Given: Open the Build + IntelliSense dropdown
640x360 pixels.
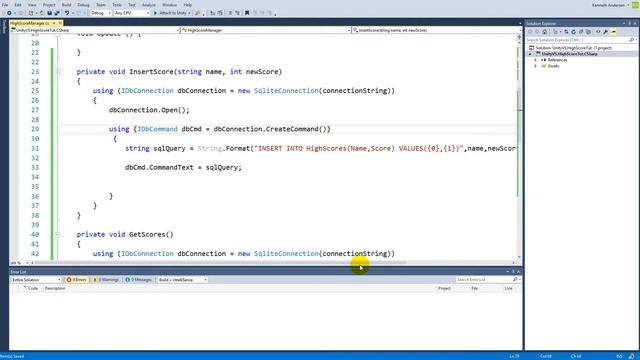Looking at the screenshot, I should pos(182,280).
